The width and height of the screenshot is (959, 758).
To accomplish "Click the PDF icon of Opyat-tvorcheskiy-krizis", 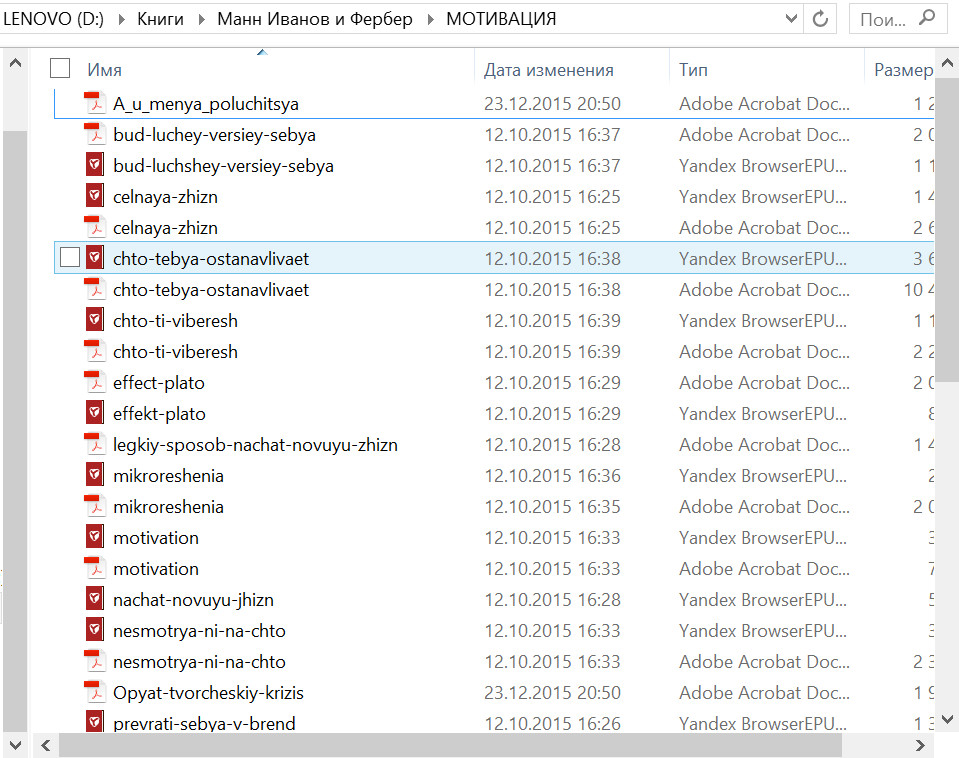I will click(x=95, y=692).
